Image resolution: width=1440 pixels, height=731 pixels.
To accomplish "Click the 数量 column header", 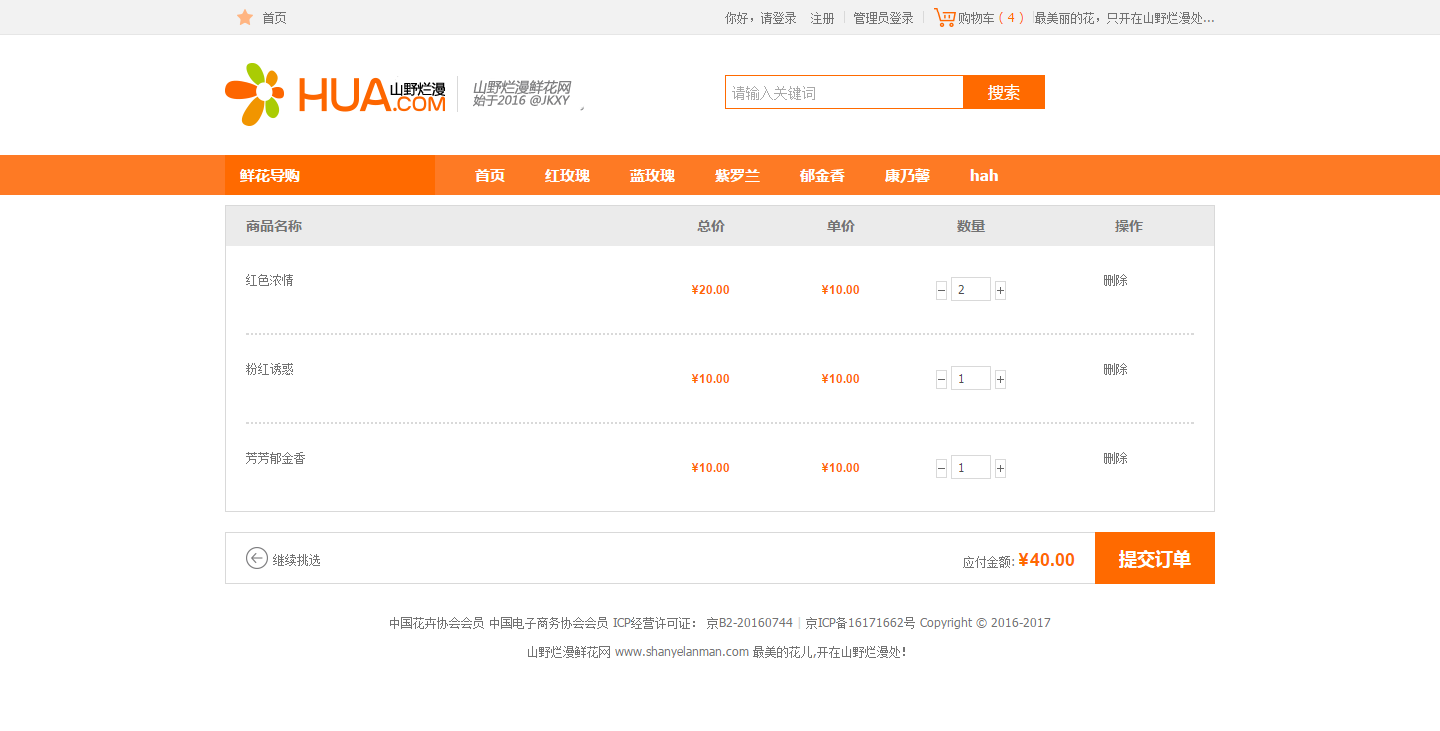I will [971, 226].
